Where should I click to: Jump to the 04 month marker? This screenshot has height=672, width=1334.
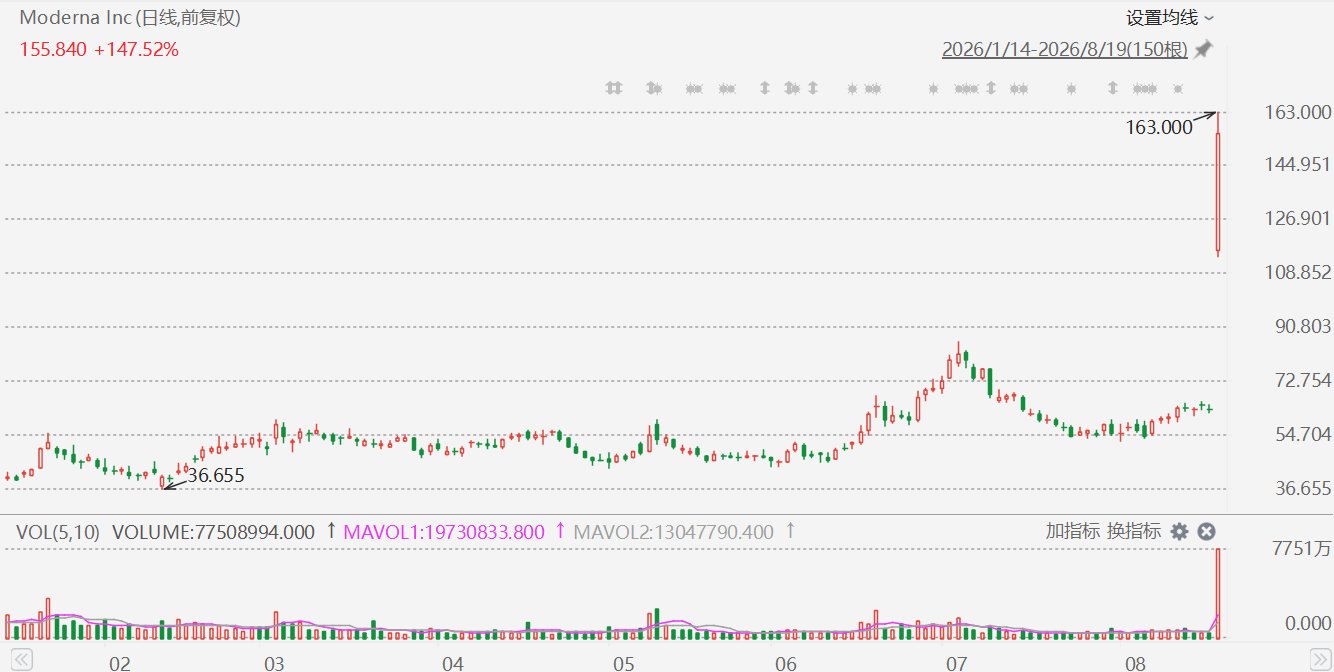coord(453,663)
